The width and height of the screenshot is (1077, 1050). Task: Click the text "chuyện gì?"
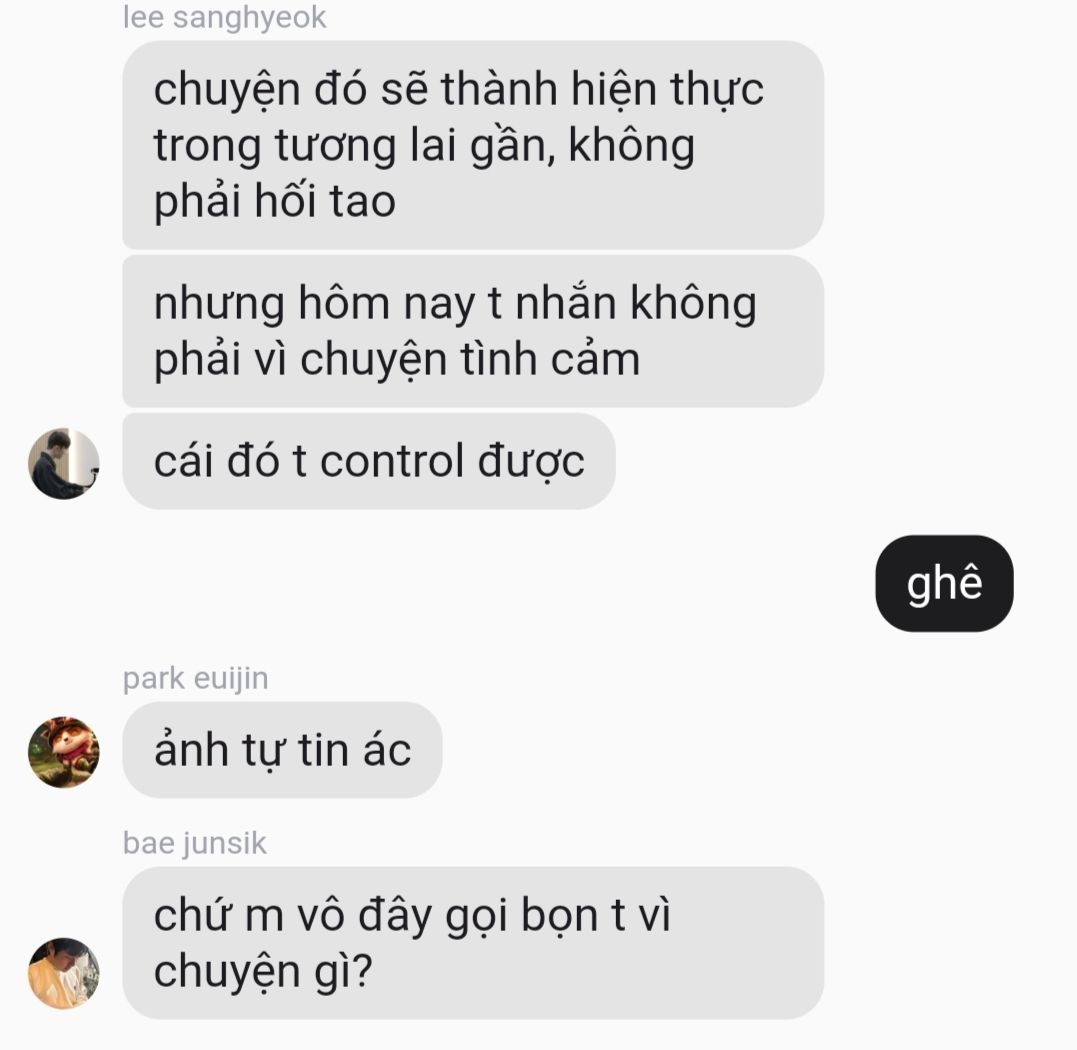coord(262,972)
